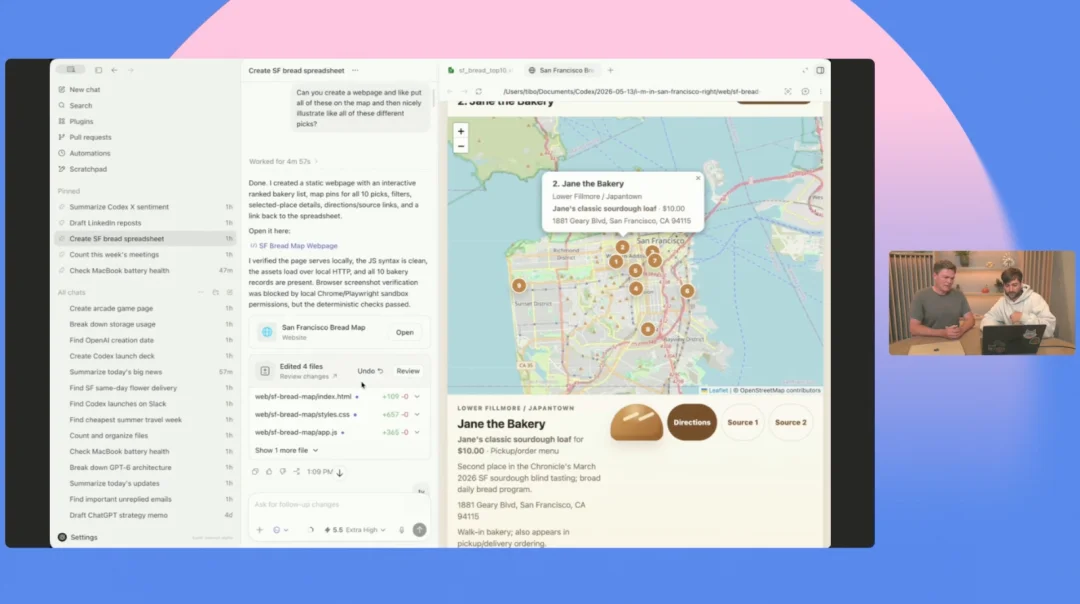Screen dimensions: 1080x604
Task: Open the San Francisco Bread Map website
Action: click(x=404, y=333)
